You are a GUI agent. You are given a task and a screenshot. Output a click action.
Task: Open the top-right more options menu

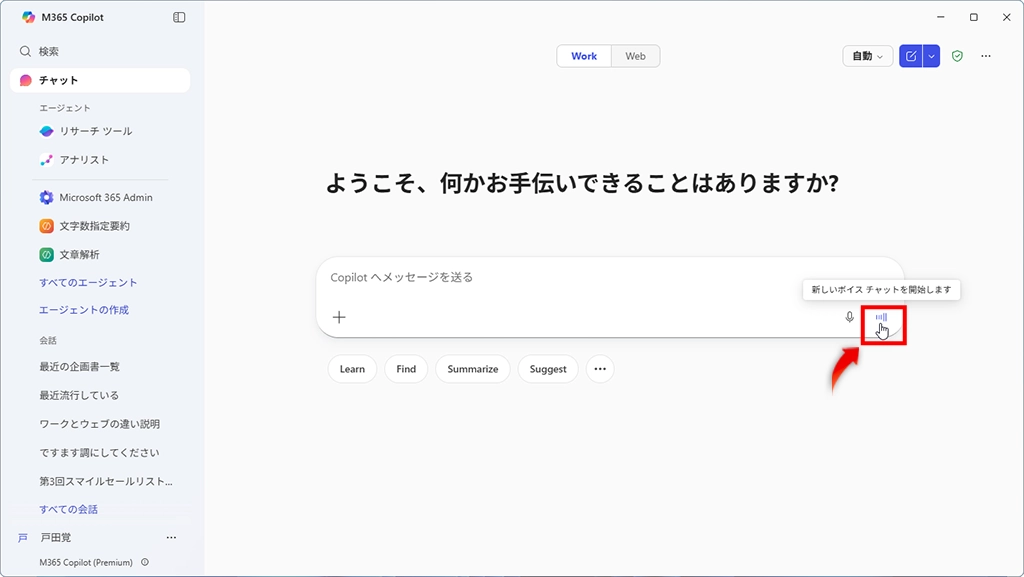click(x=986, y=56)
